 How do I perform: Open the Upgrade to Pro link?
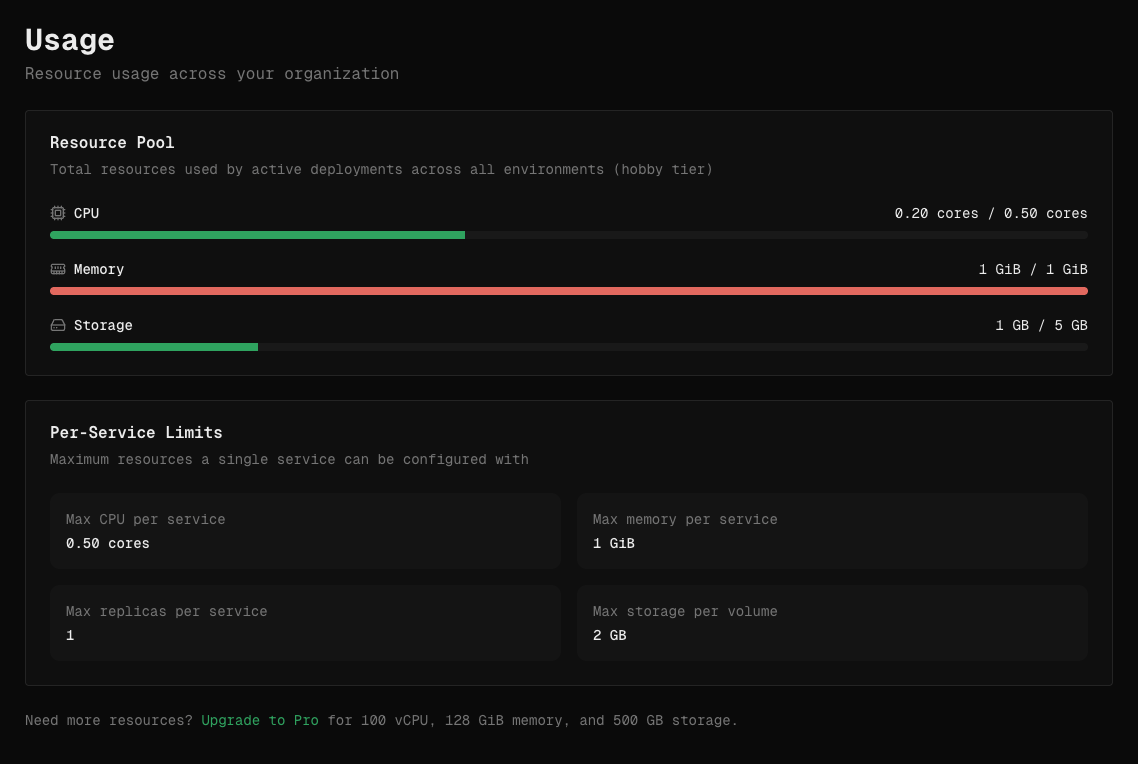tap(260, 720)
